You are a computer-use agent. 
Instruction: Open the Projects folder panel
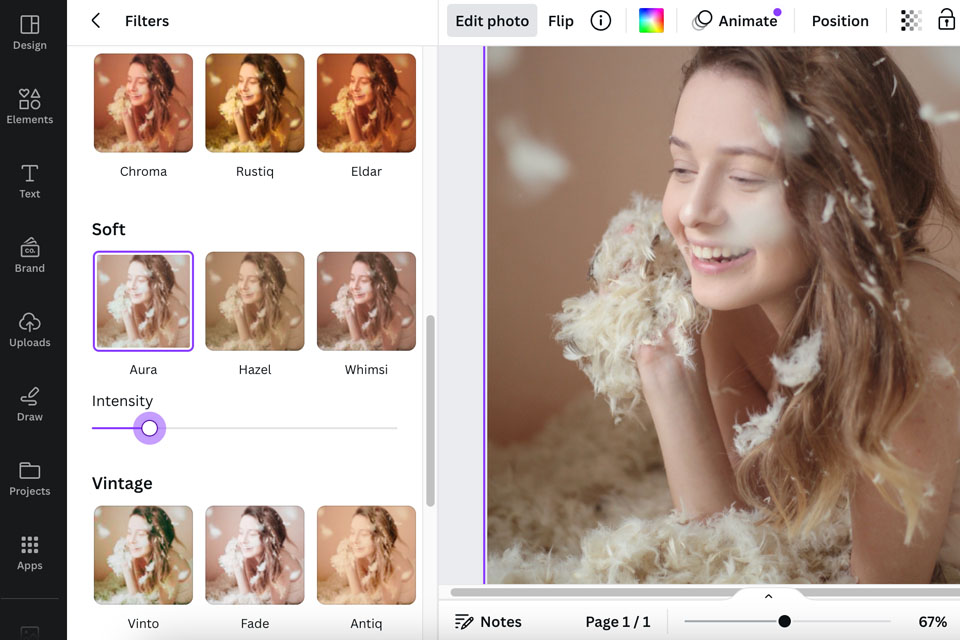click(29, 478)
